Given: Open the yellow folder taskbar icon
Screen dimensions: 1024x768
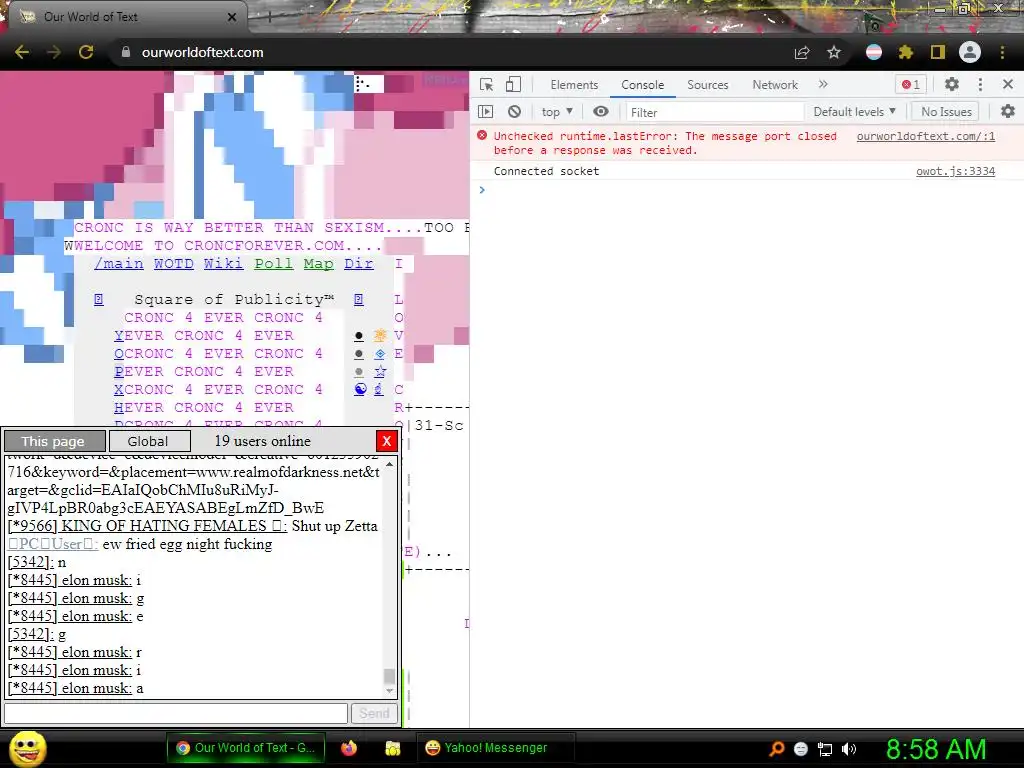Looking at the screenshot, I should pos(392,748).
